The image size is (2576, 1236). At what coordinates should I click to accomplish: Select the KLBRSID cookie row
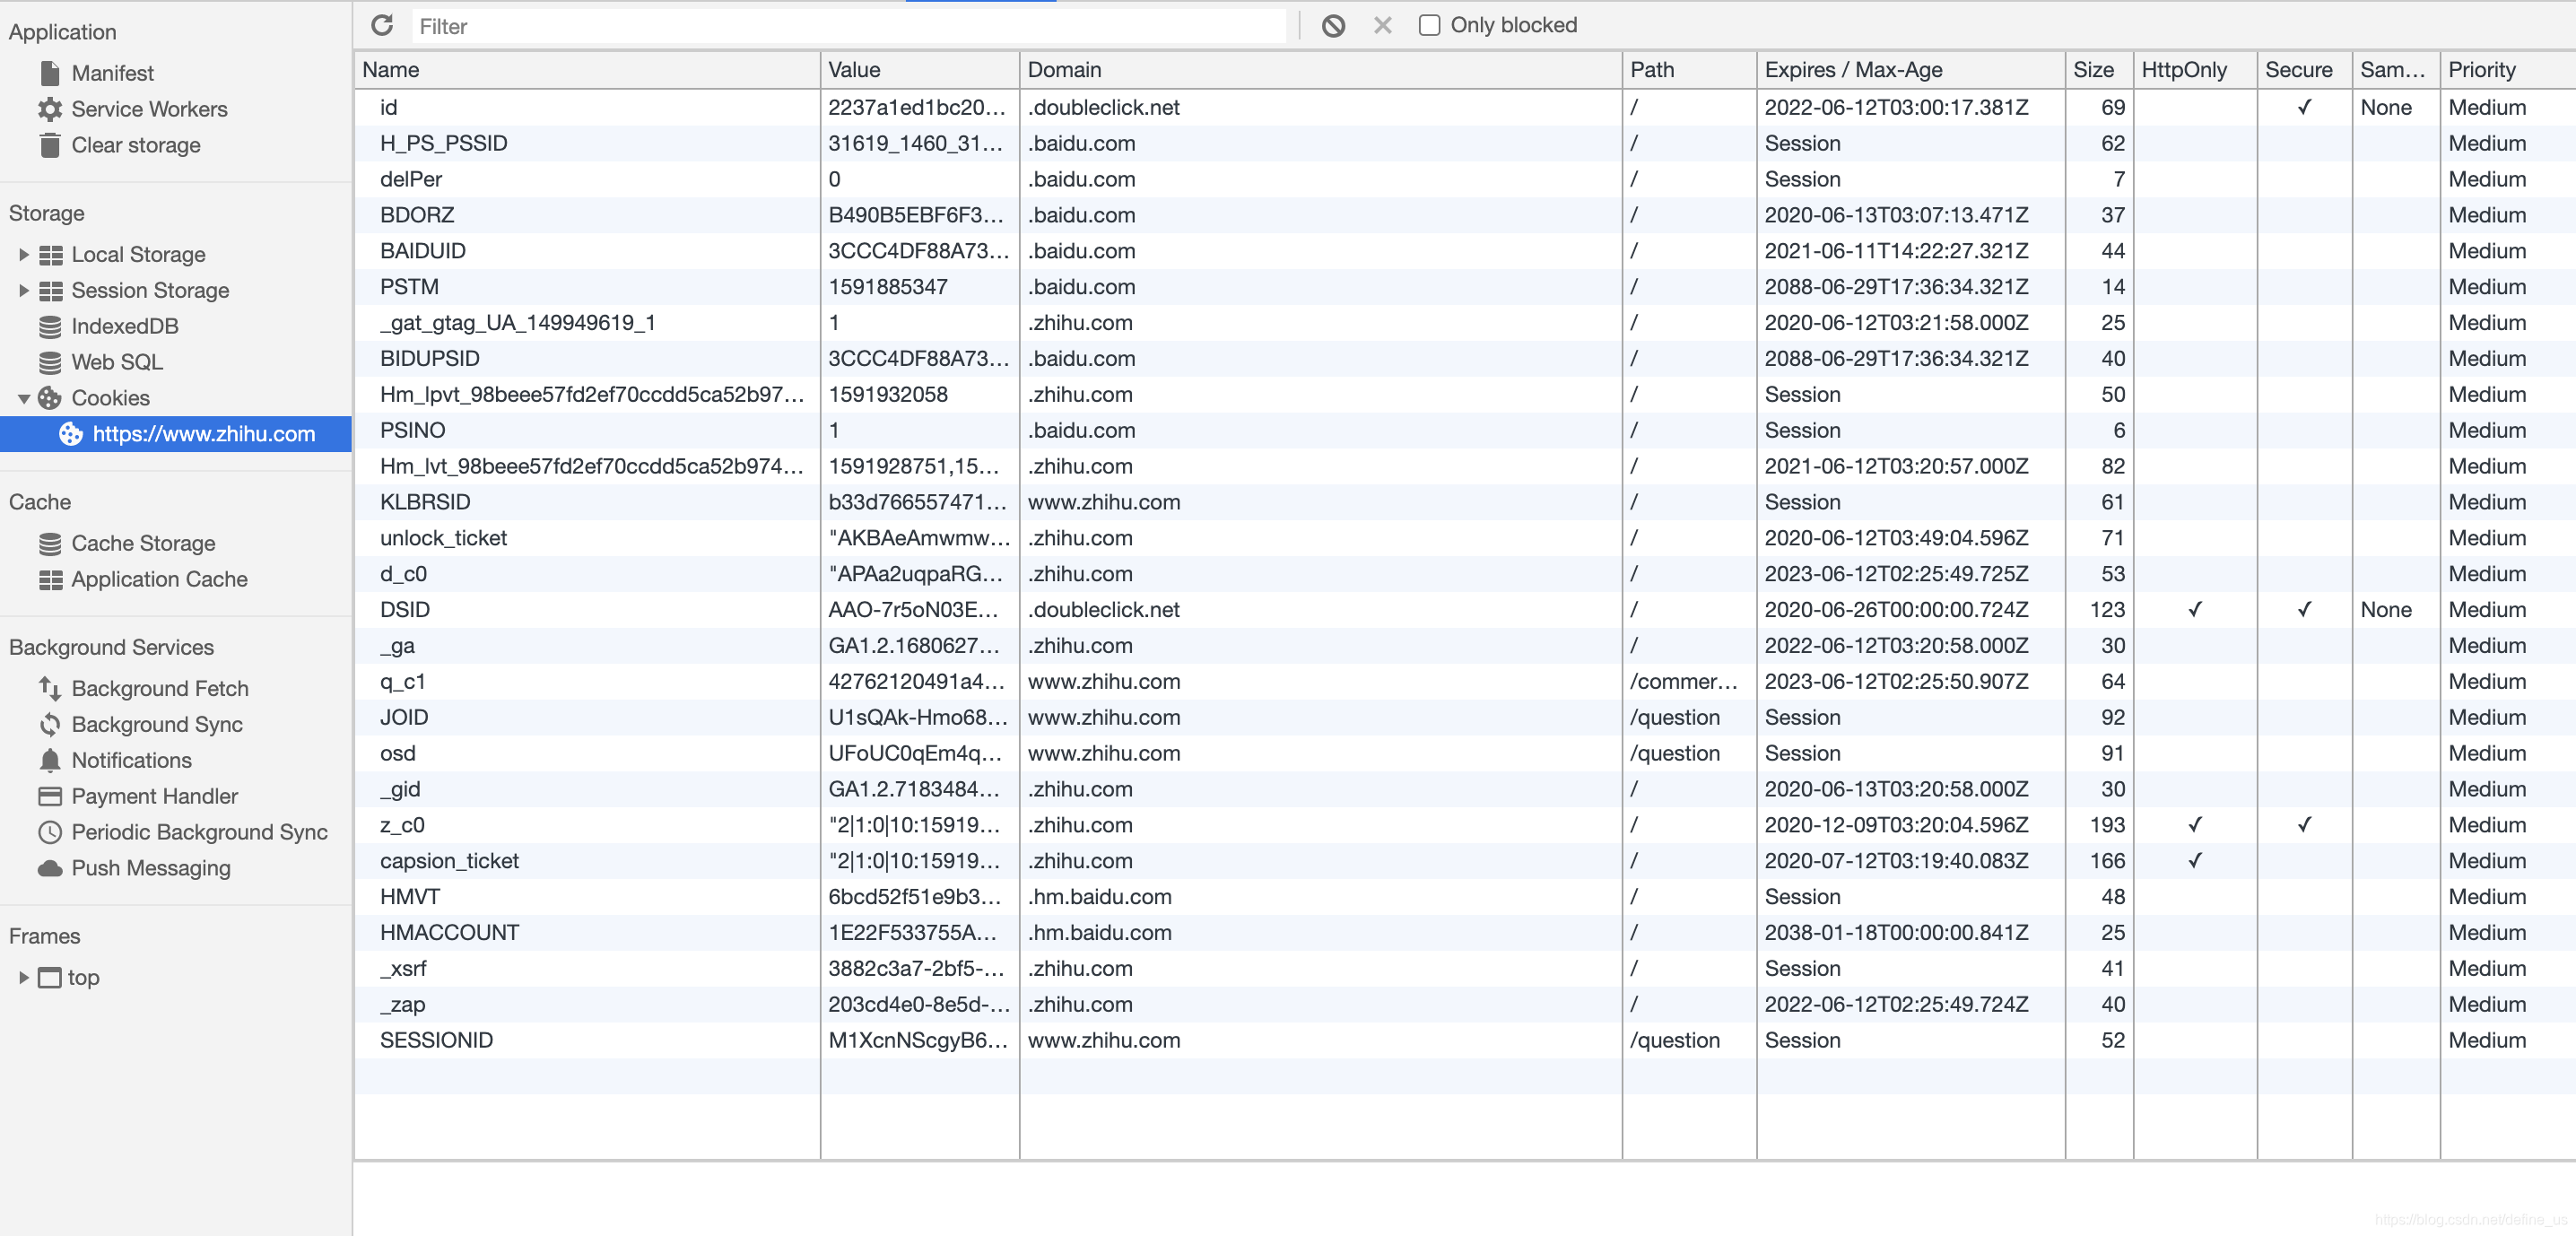pos(1465,502)
